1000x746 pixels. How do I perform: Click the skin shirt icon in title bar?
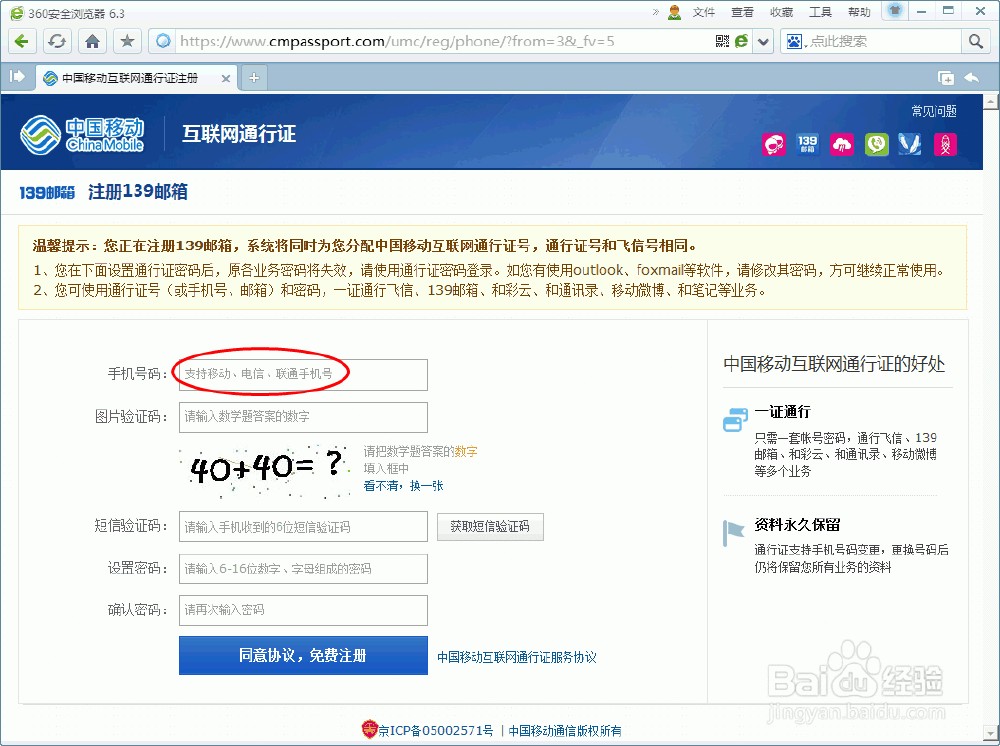[895, 11]
